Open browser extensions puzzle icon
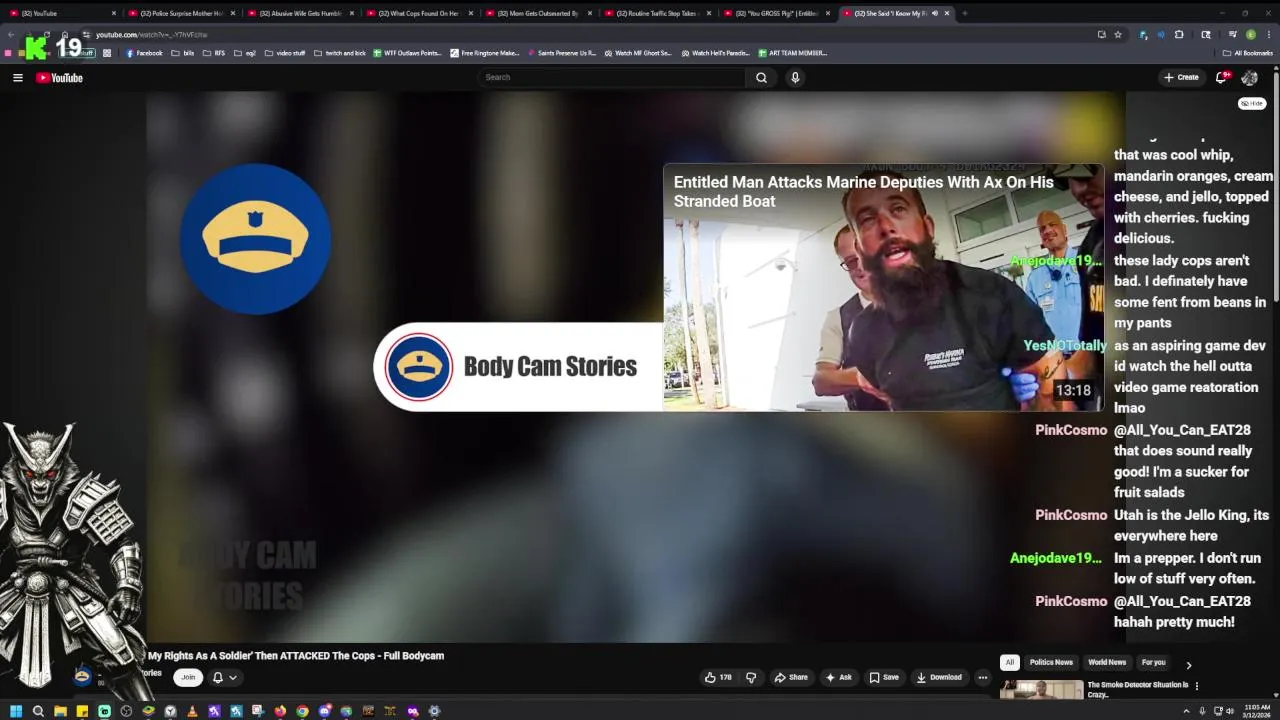 pos(1179,34)
